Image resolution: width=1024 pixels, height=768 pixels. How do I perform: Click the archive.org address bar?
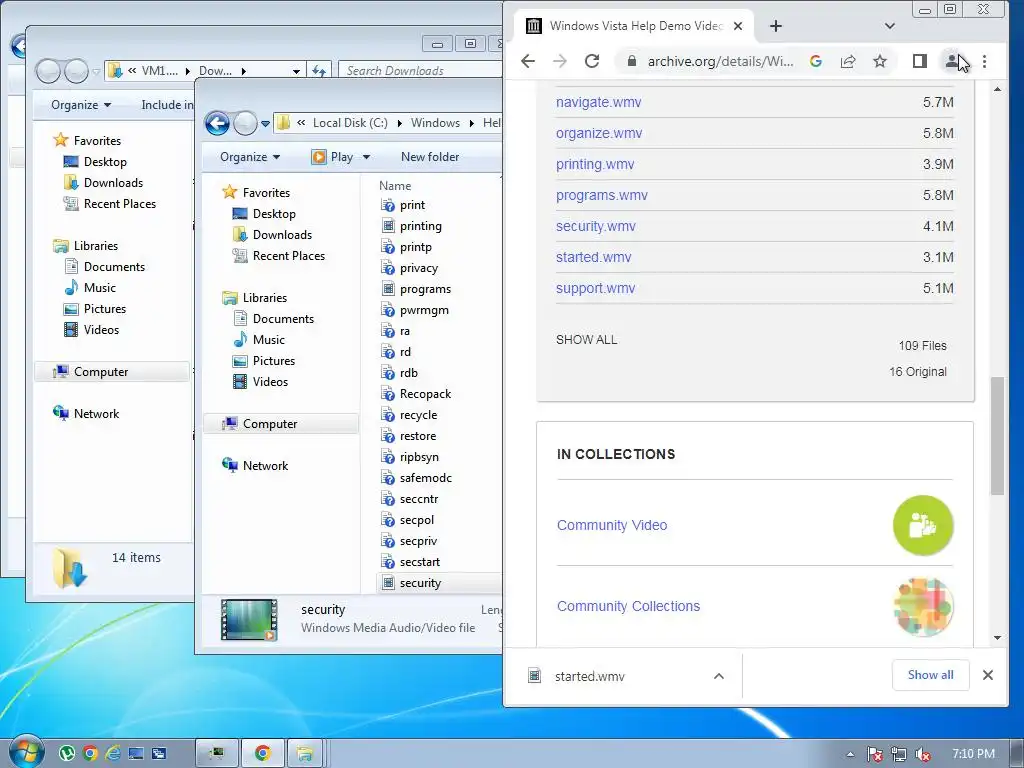(720, 61)
